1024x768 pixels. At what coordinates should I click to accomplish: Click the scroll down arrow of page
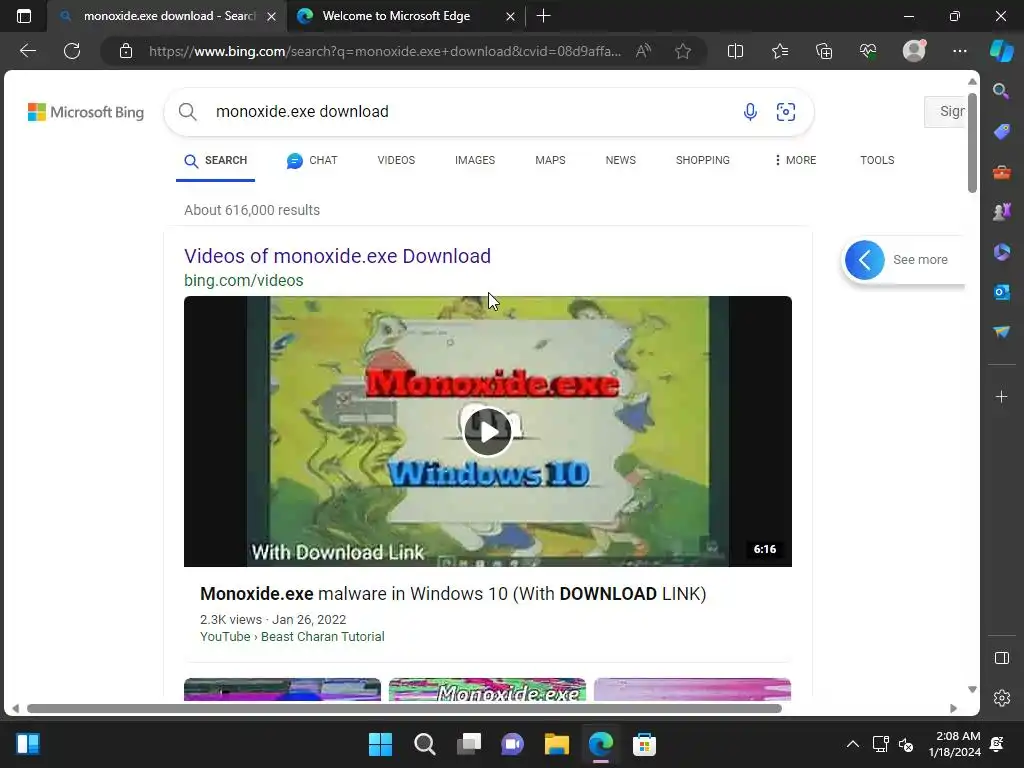tap(972, 690)
